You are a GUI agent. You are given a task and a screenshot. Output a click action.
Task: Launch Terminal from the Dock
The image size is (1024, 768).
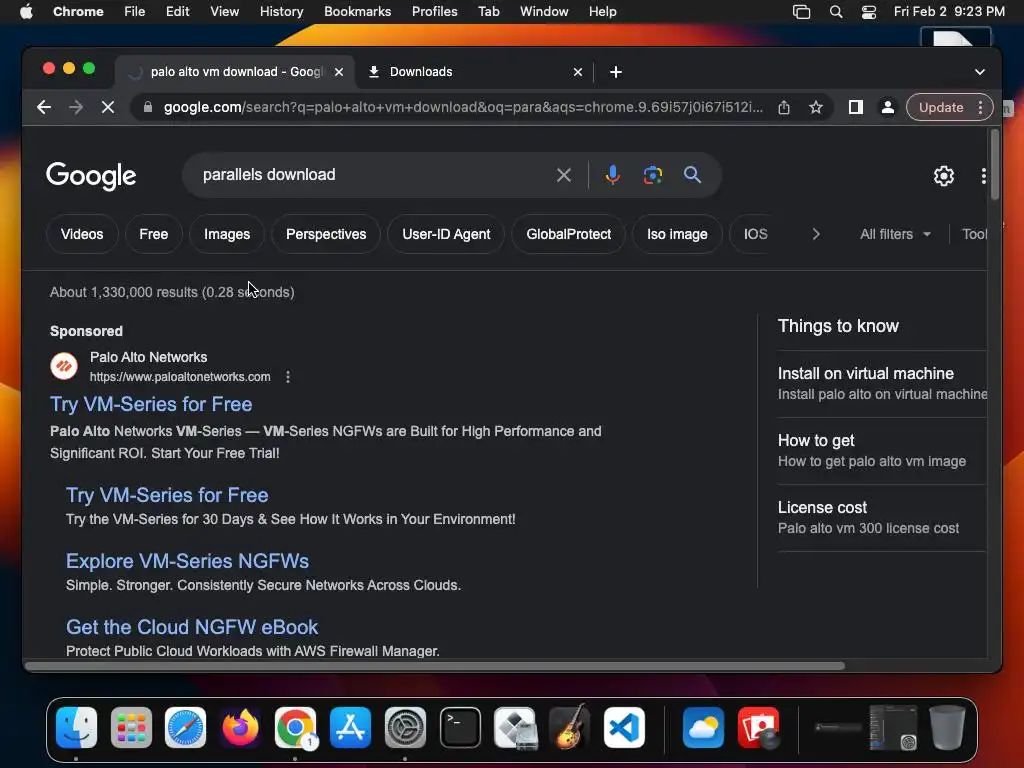click(x=460, y=728)
